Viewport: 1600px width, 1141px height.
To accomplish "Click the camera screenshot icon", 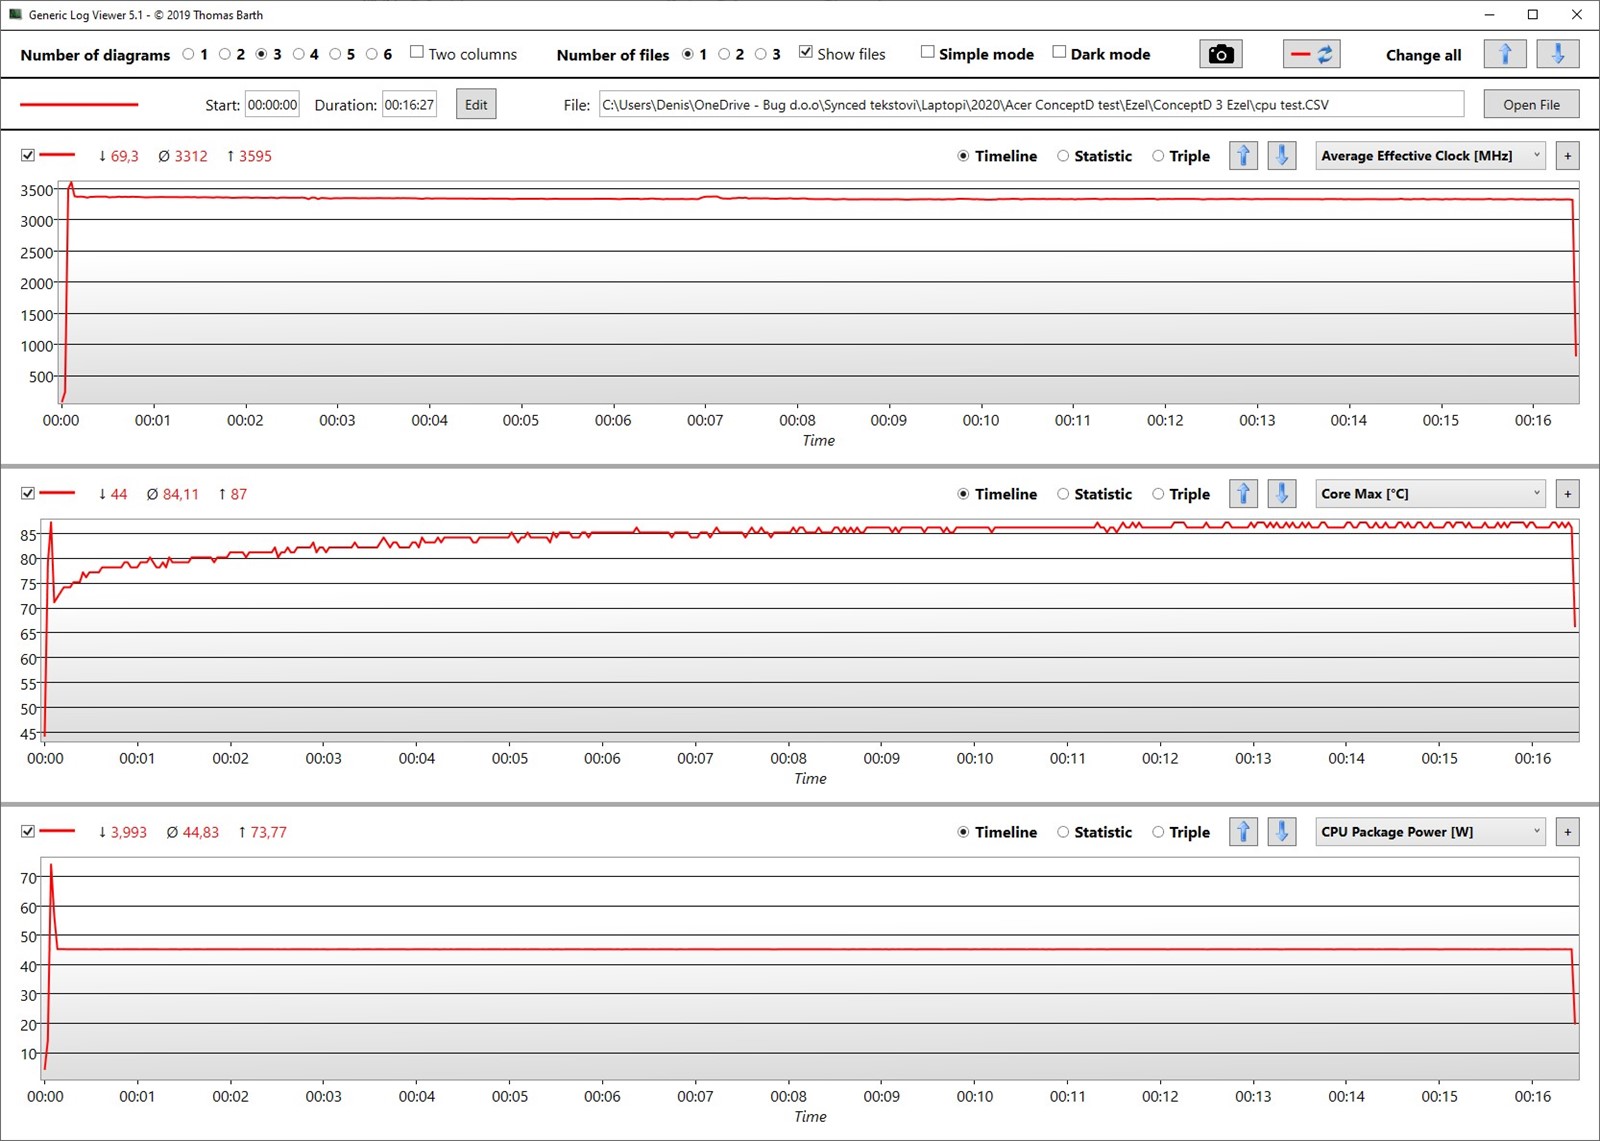I will tap(1220, 54).
